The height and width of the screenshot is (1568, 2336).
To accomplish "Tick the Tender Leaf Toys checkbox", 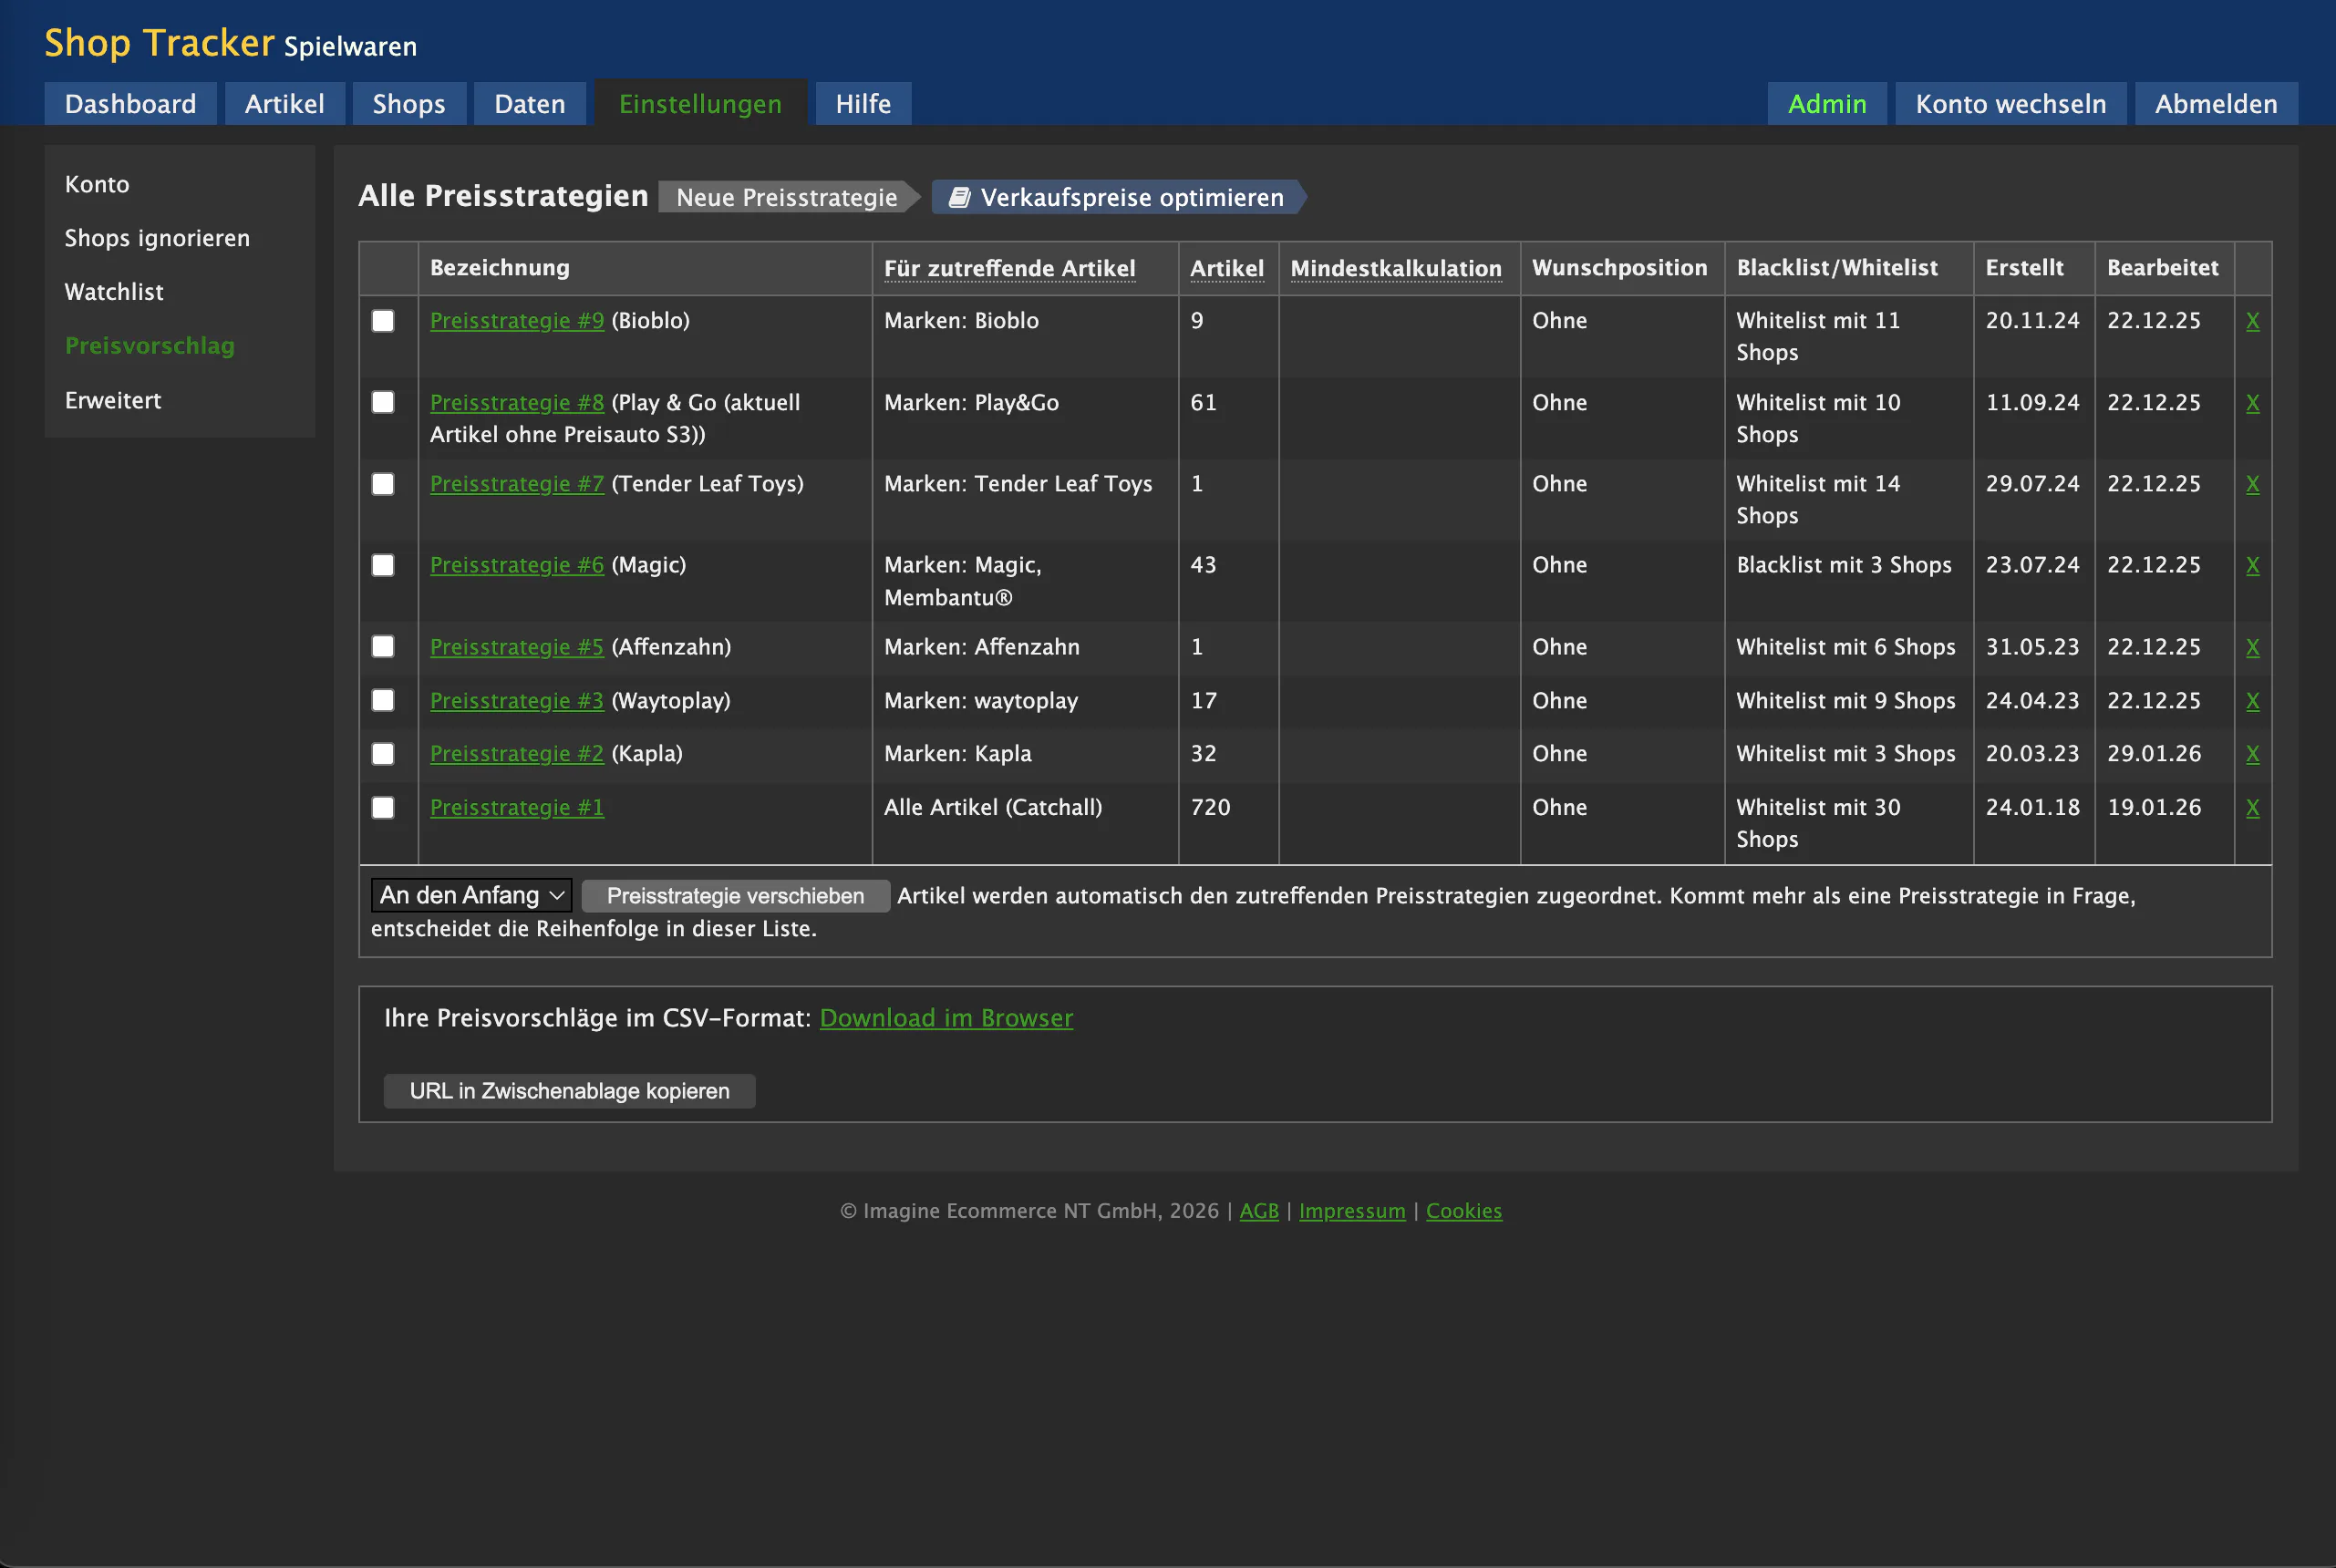I will 383,484.
